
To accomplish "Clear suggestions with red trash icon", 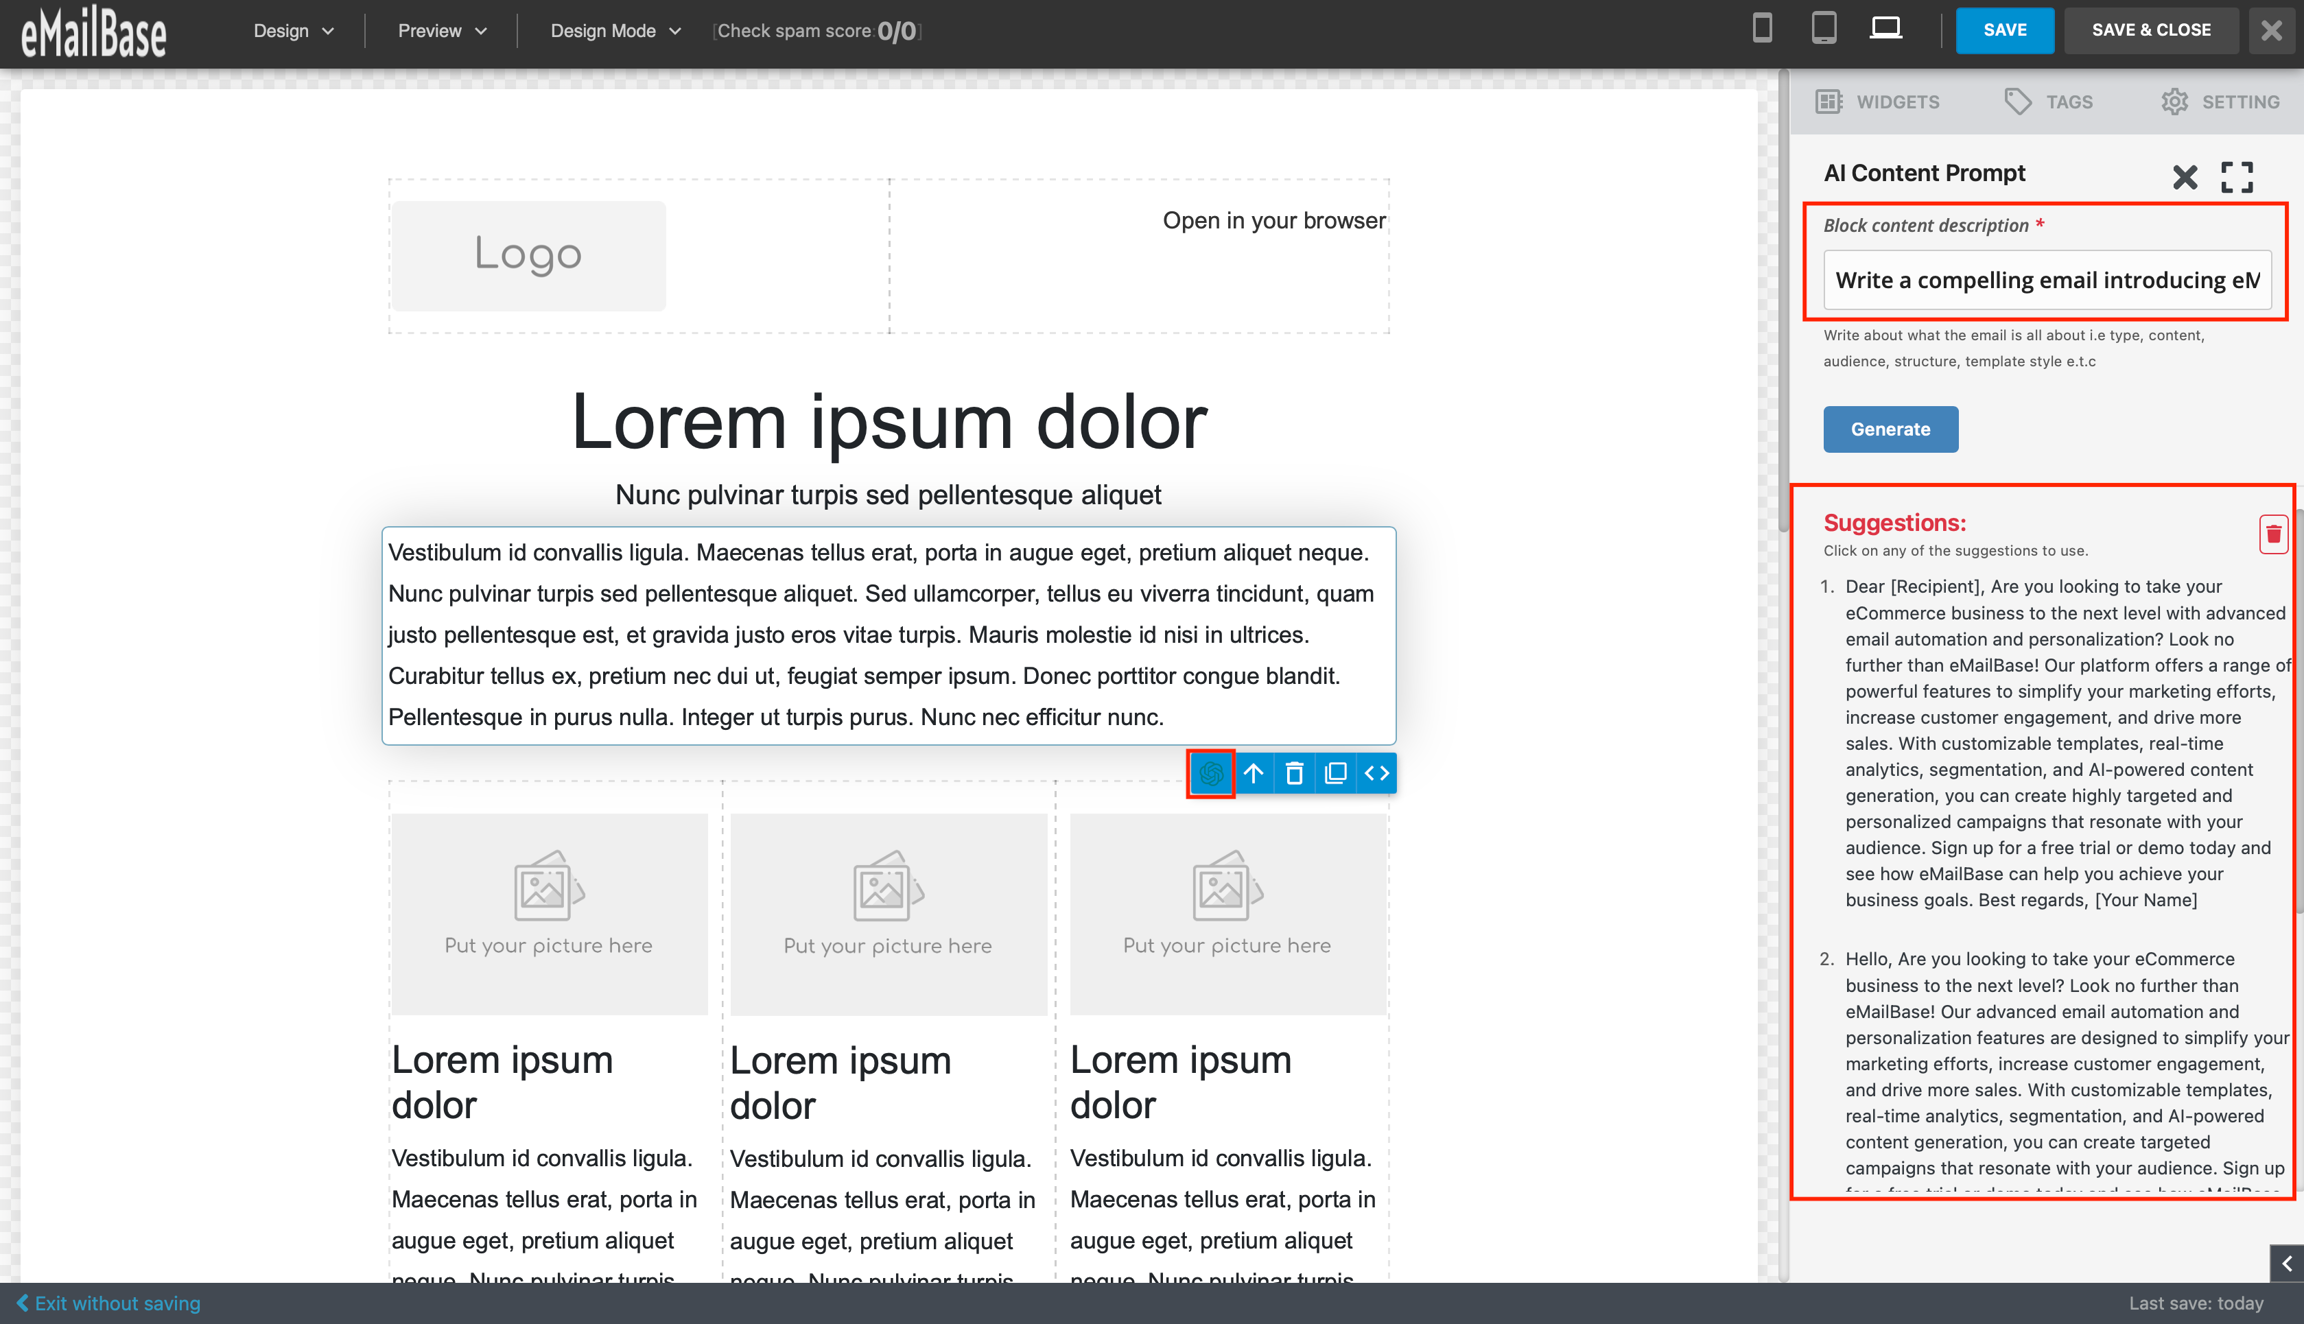I will 2273,534.
